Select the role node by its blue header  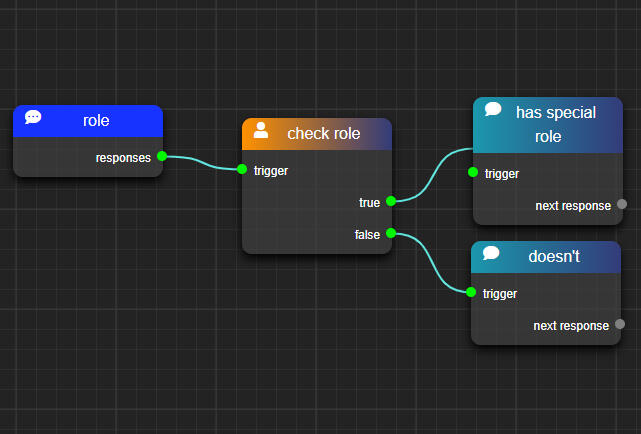pyautogui.click(x=96, y=120)
